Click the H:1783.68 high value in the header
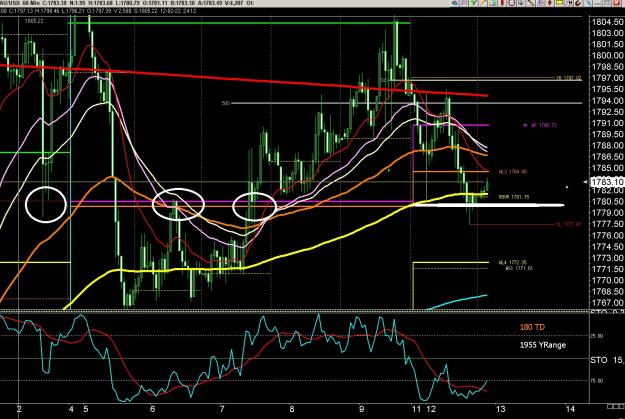 pos(101,3)
